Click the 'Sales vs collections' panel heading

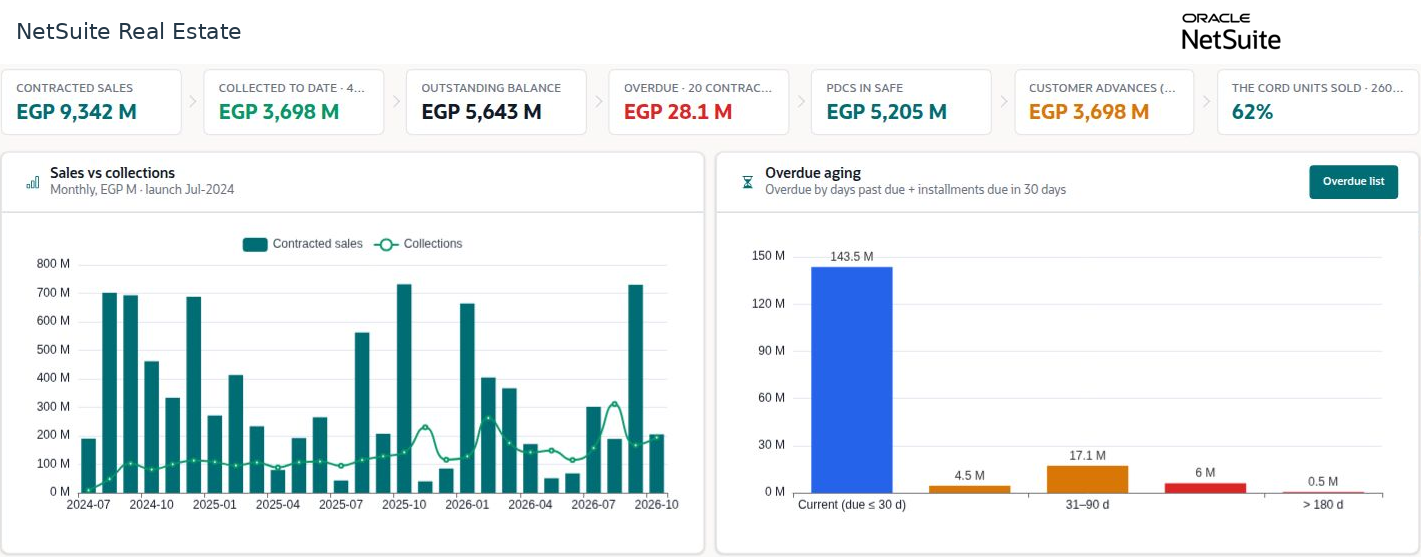(112, 173)
